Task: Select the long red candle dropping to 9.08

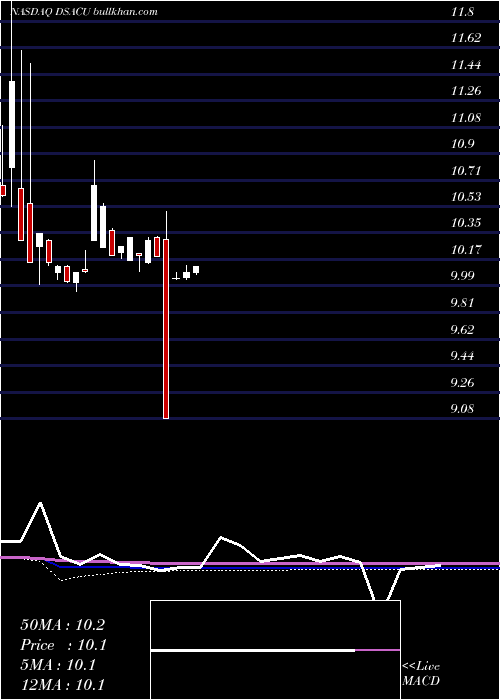Action: tap(166, 329)
